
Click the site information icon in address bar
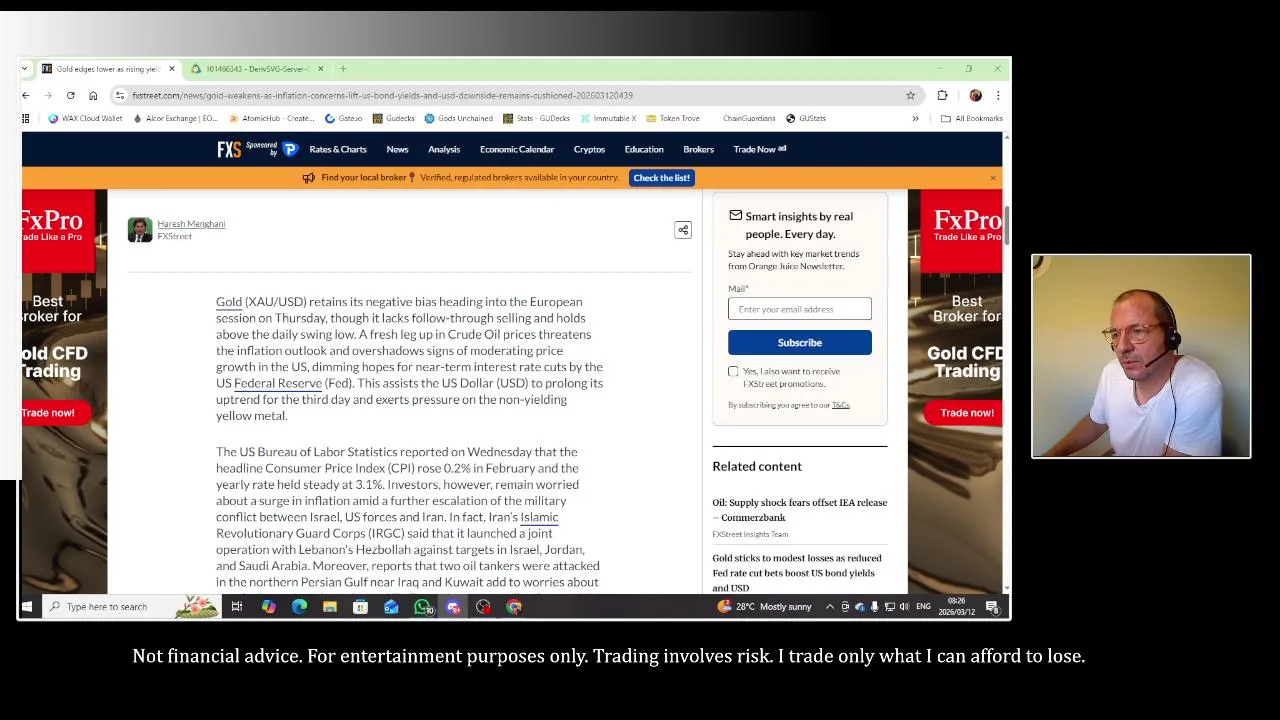[120, 95]
